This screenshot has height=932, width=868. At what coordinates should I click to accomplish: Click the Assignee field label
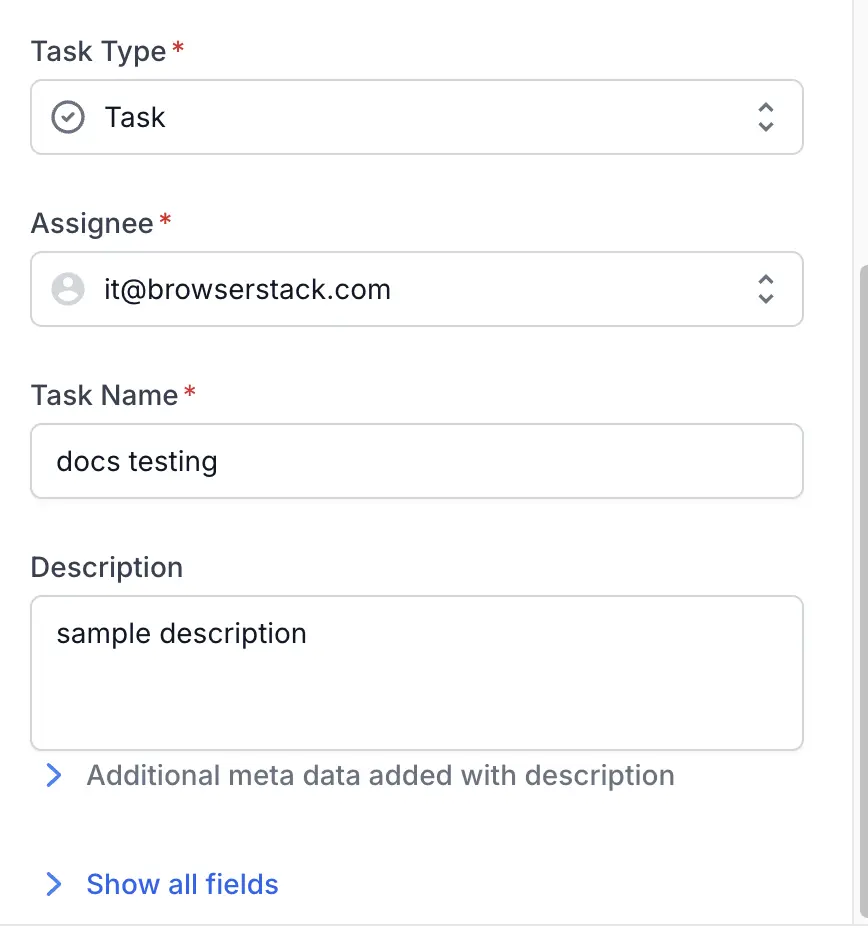point(92,223)
